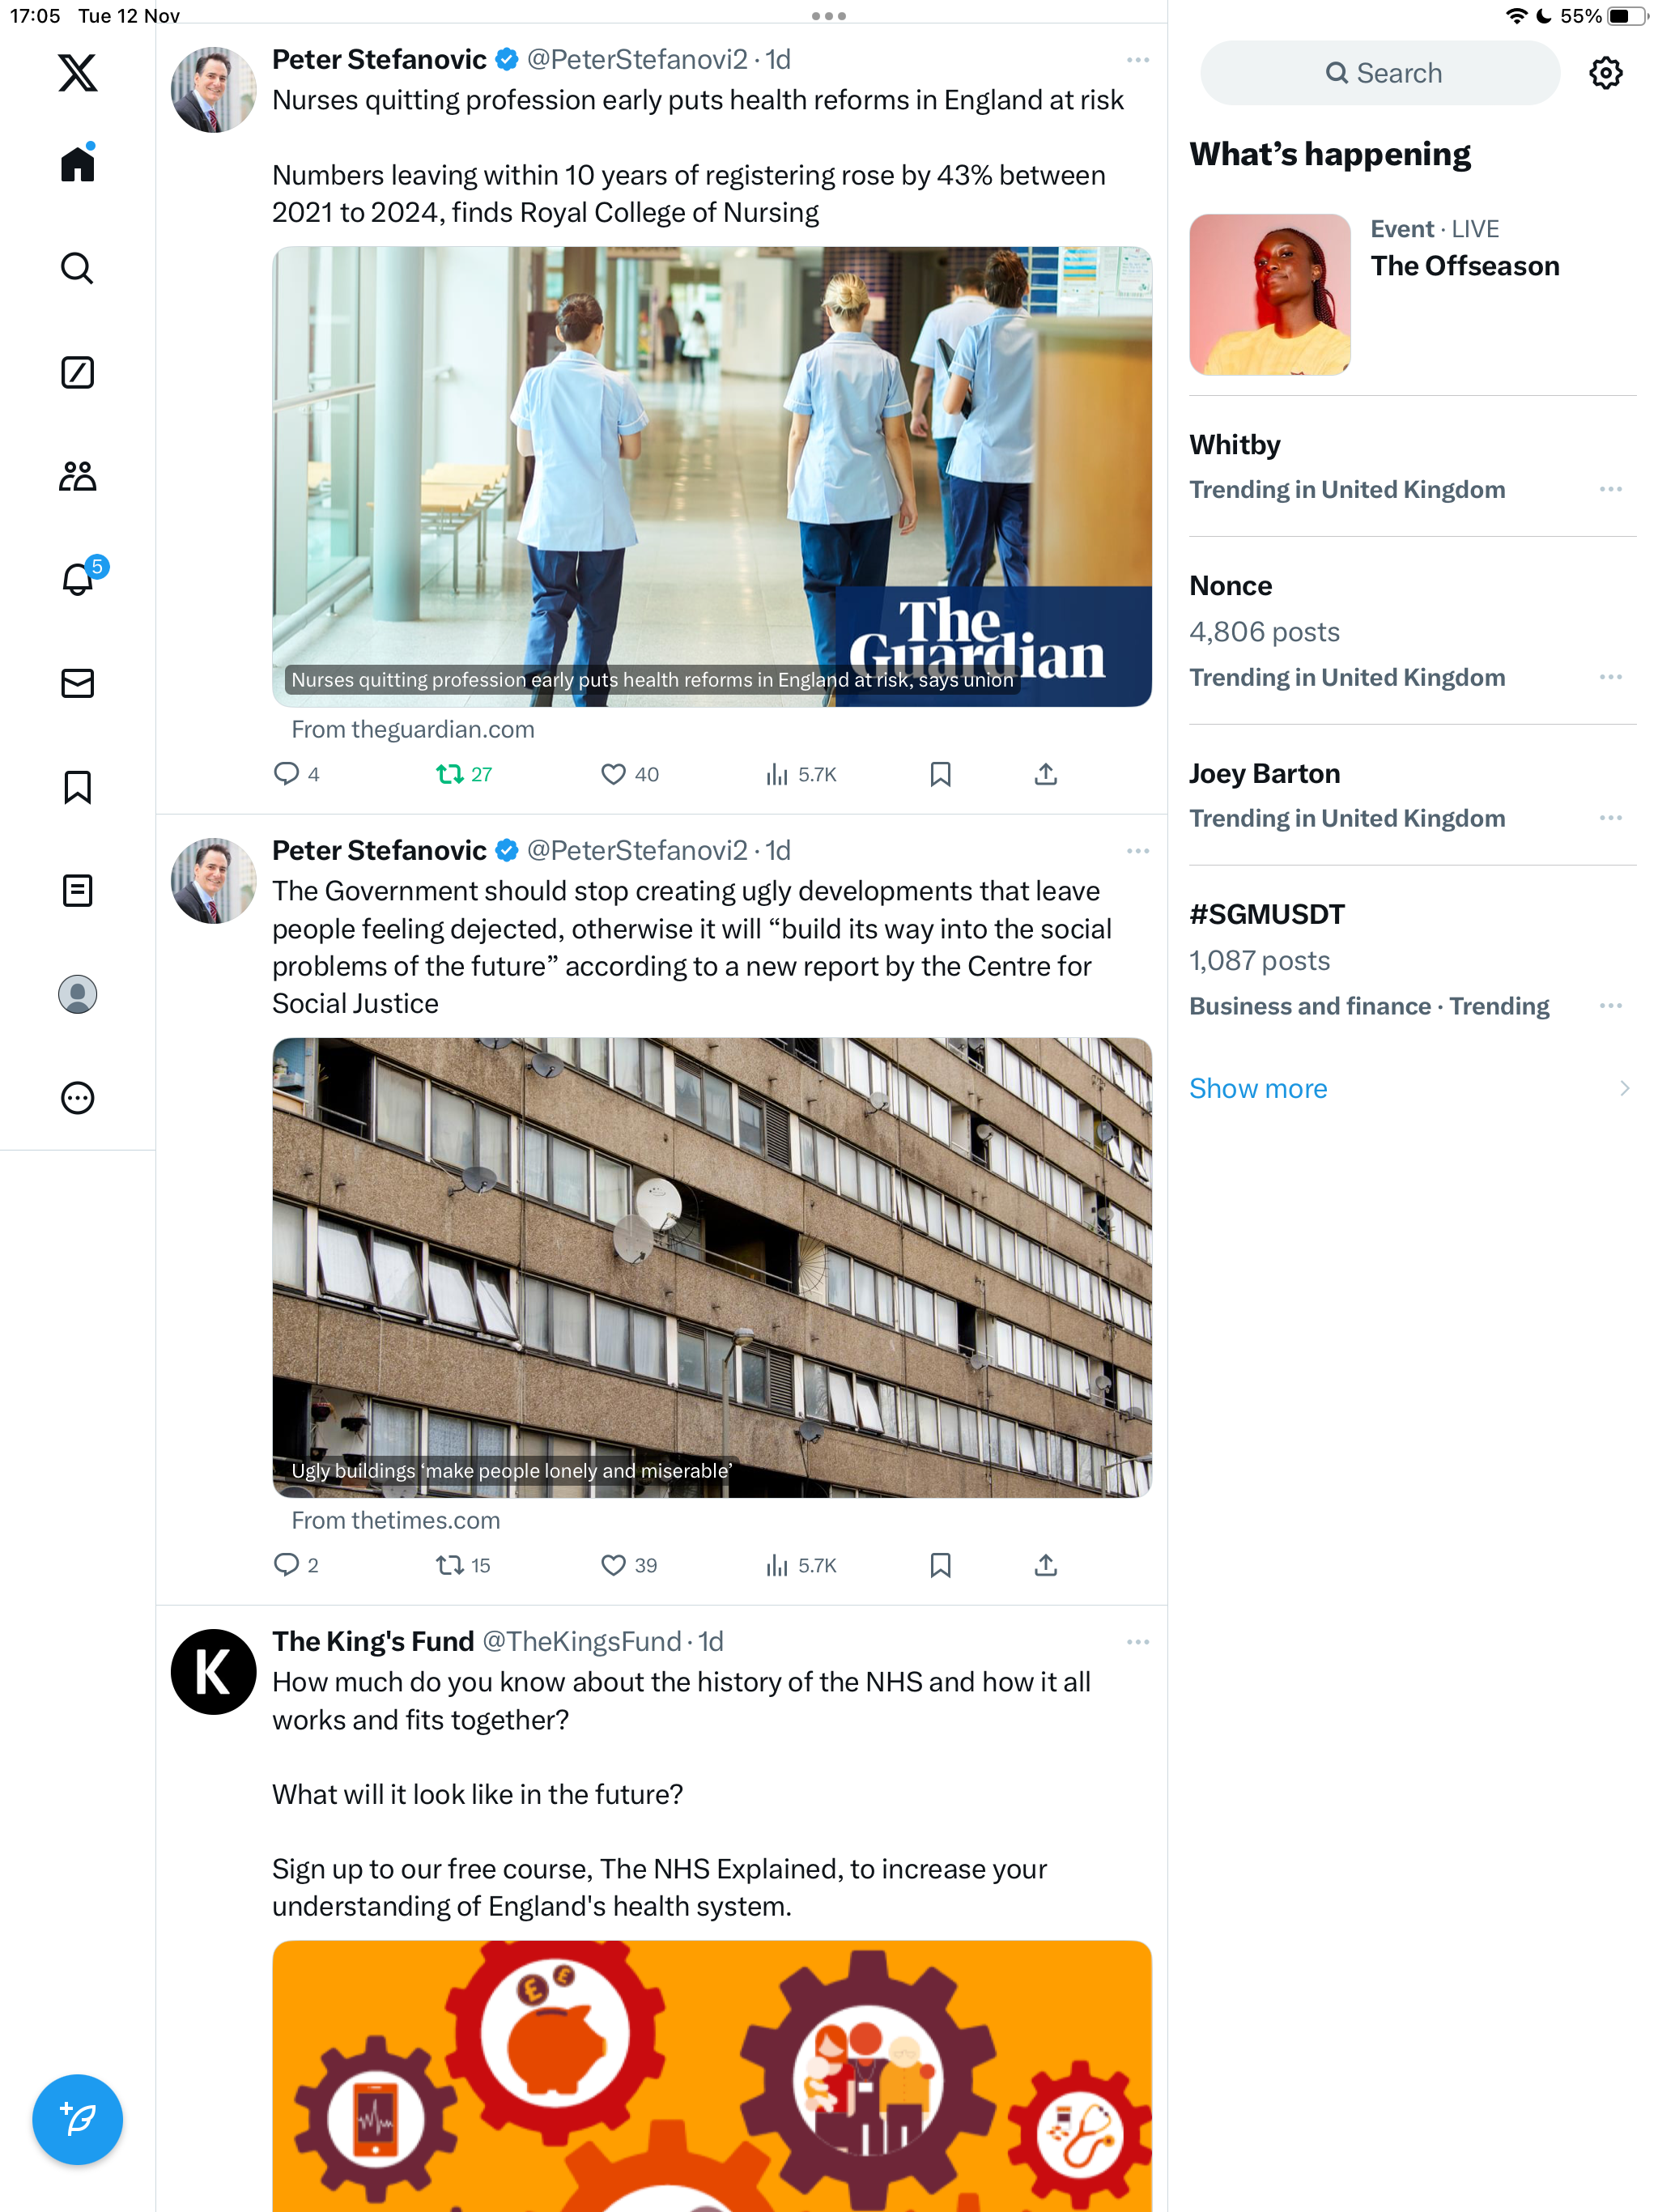This screenshot has width=1658, height=2212.
Task: Open the Bookmarks tab in sidebar
Action: 77,787
